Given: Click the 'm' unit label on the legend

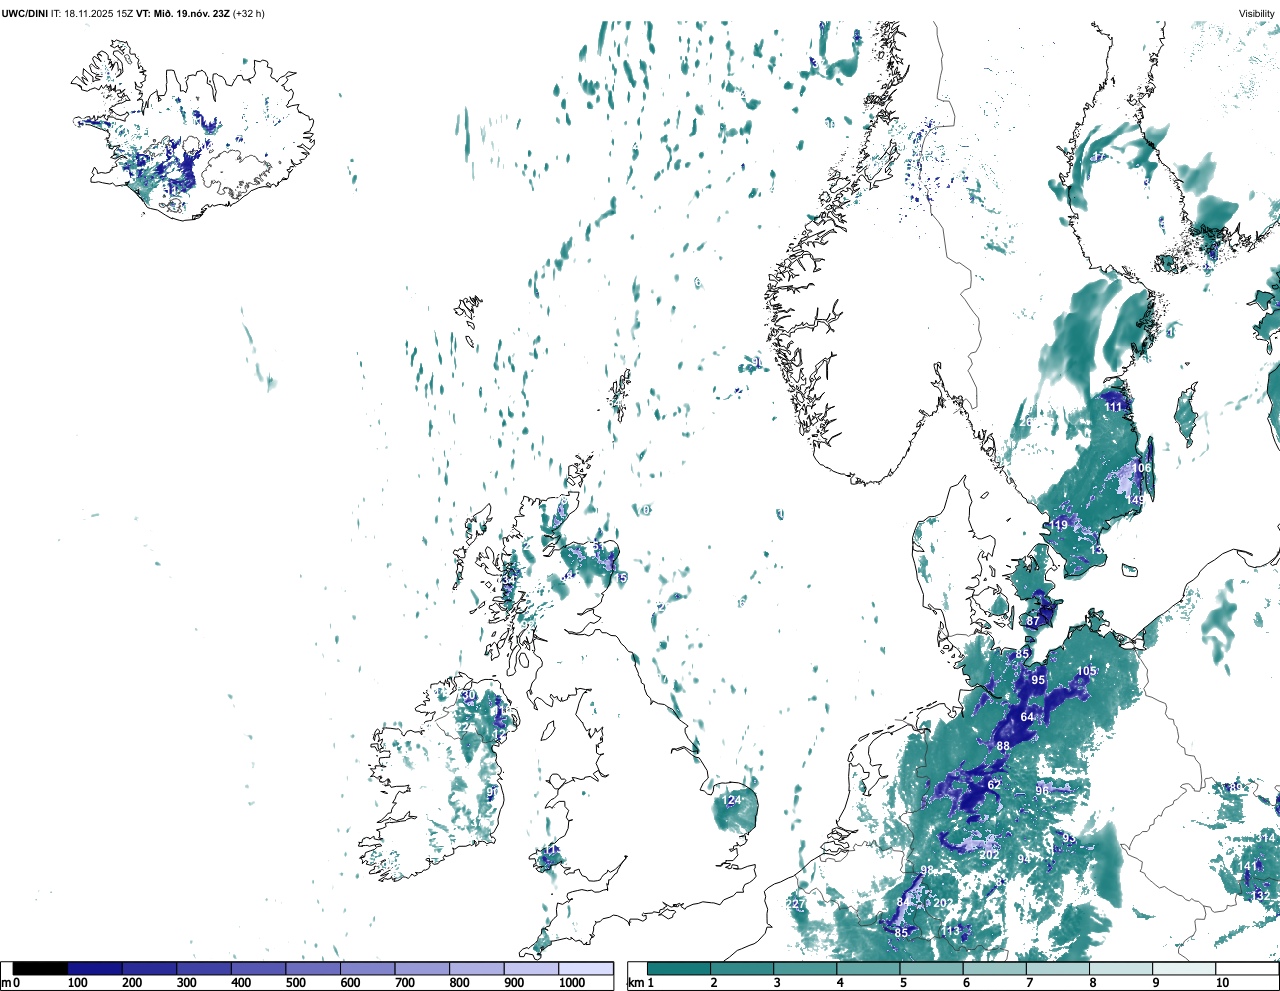Looking at the screenshot, I should tap(6, 983).
